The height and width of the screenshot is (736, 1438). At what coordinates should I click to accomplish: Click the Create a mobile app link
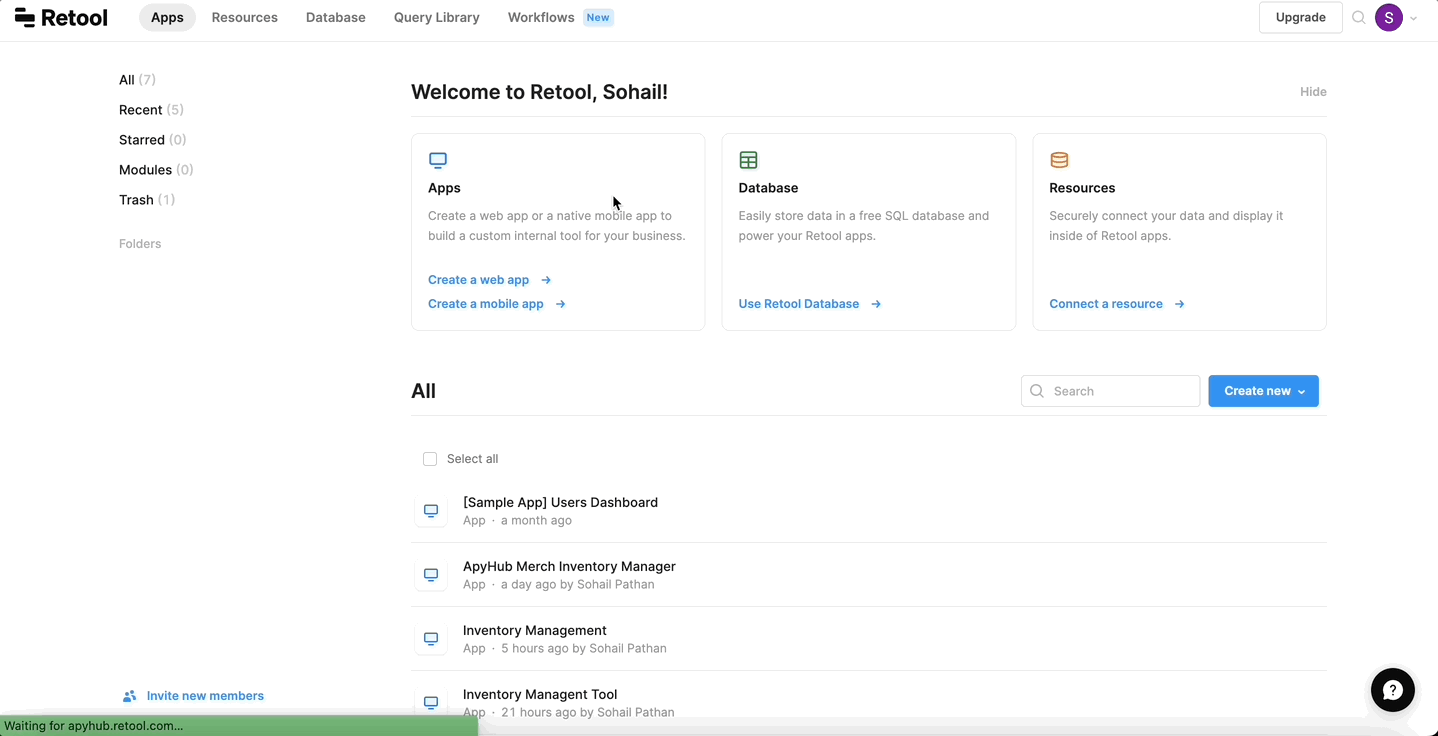tap(486, 304)
